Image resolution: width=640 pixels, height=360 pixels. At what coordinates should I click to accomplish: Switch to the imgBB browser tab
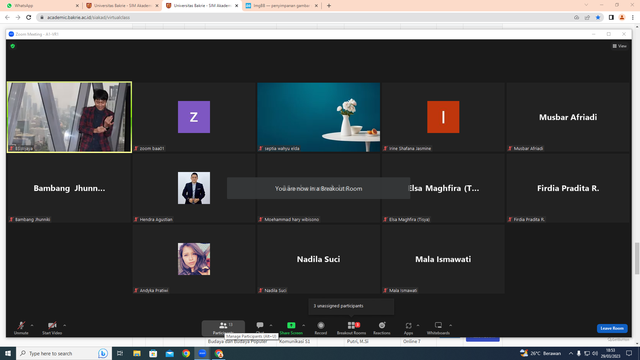(282, 6)
